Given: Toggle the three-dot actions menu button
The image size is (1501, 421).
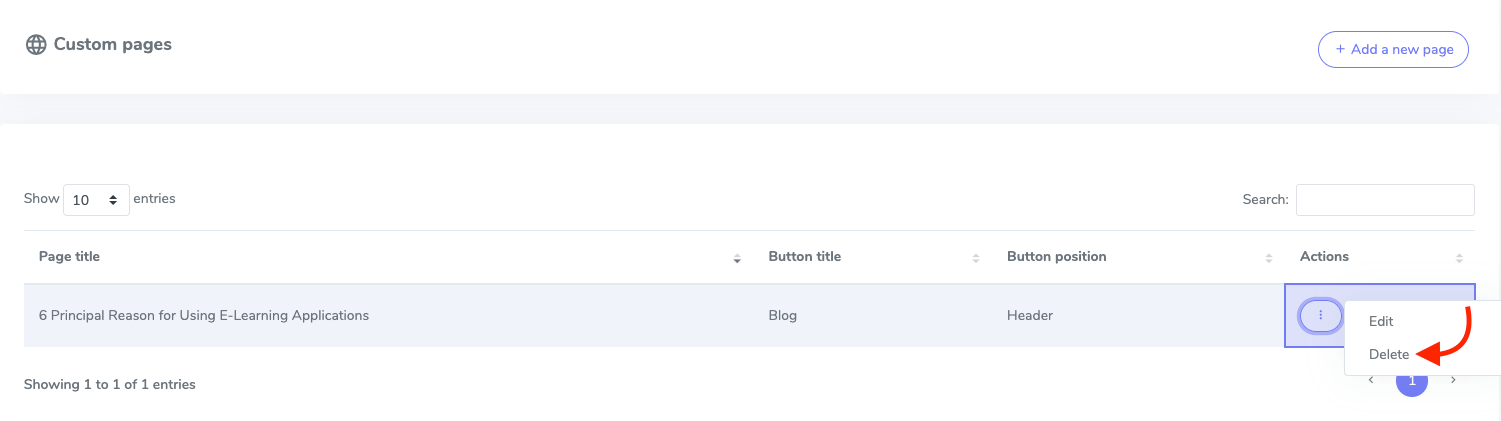Looking at the screenshot, I should click(x=1320, y=315).
